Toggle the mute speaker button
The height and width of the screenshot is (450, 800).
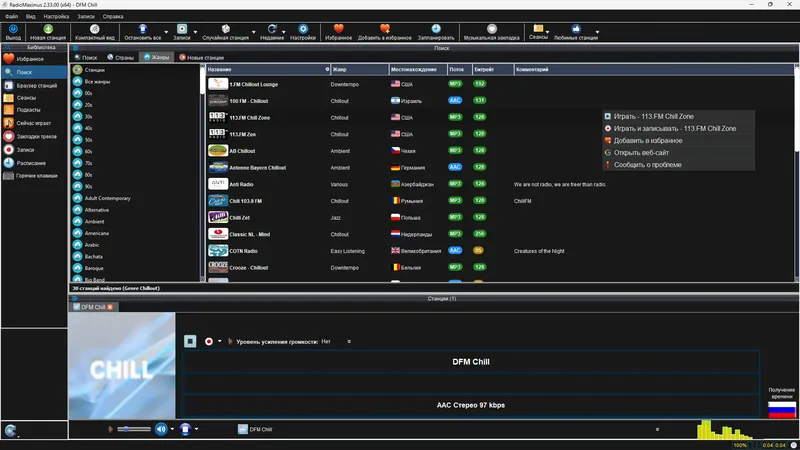pyautogui.click(x=161, y=429)
